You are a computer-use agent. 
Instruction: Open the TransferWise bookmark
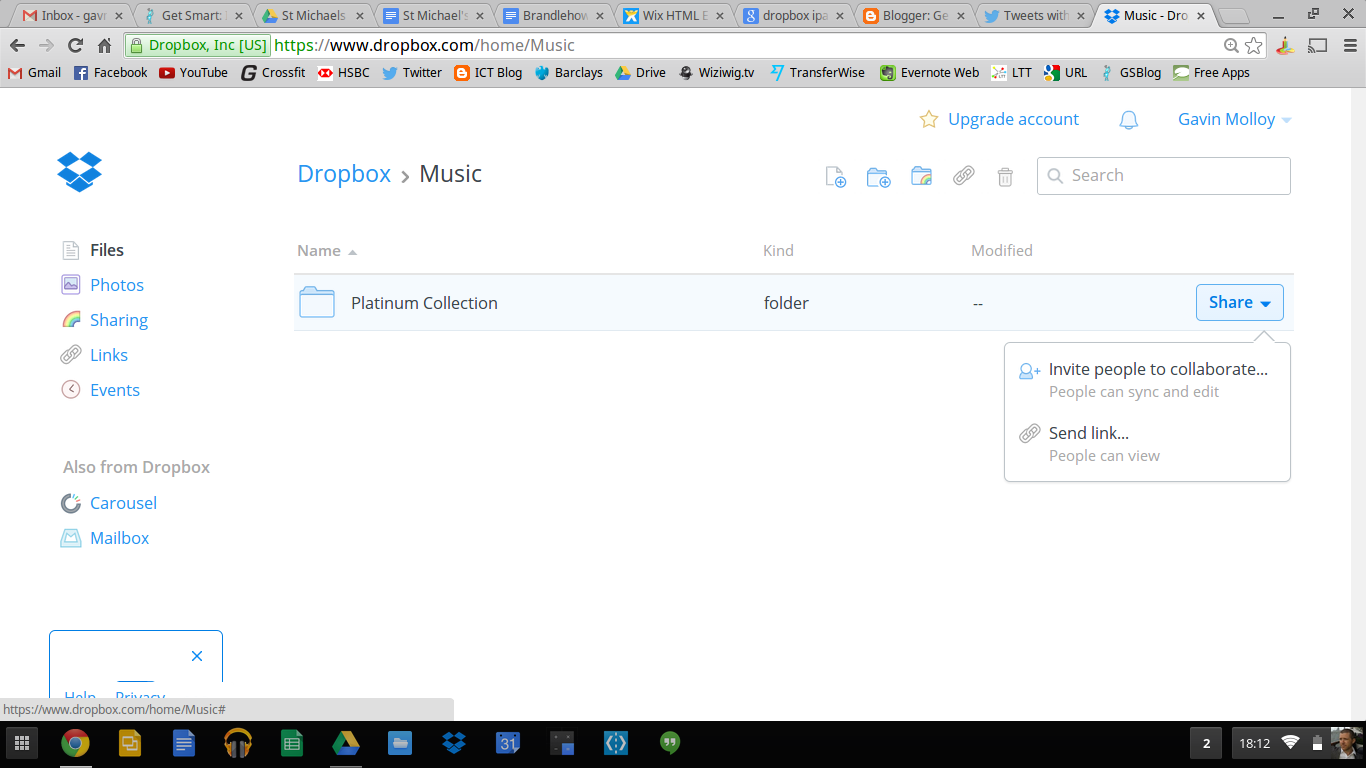coord(817,73)
